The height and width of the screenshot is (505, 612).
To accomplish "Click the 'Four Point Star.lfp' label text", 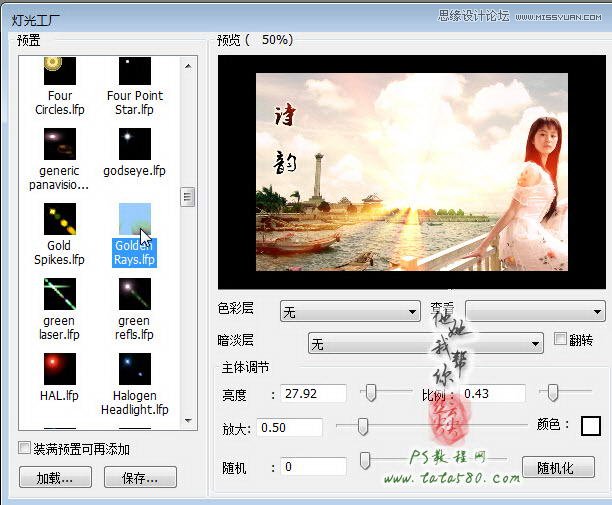I will click(x=135, y=103).
